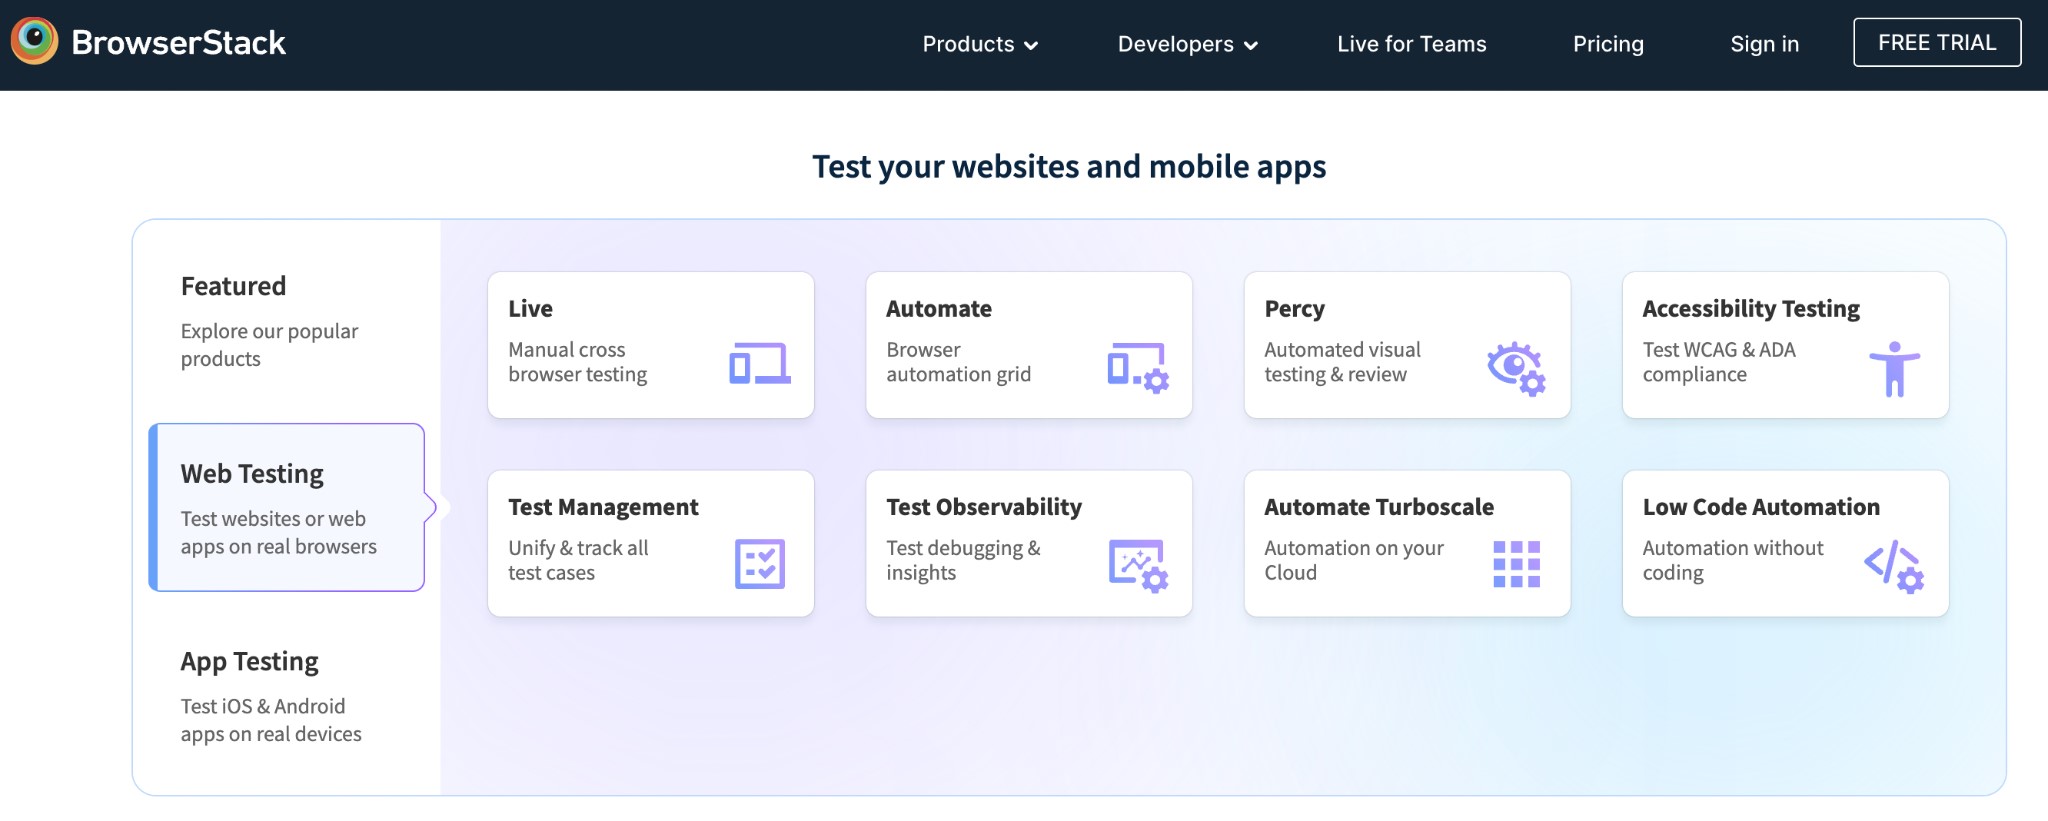This screenshot has height=821, width=2048.
Task: Go to Live for Teams page
Action: (x=1411, y=44)
